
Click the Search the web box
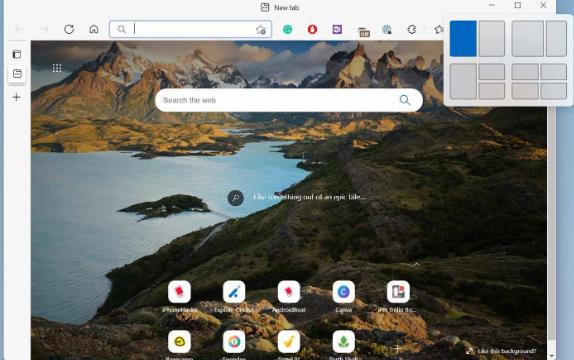[x=289, y=100]
